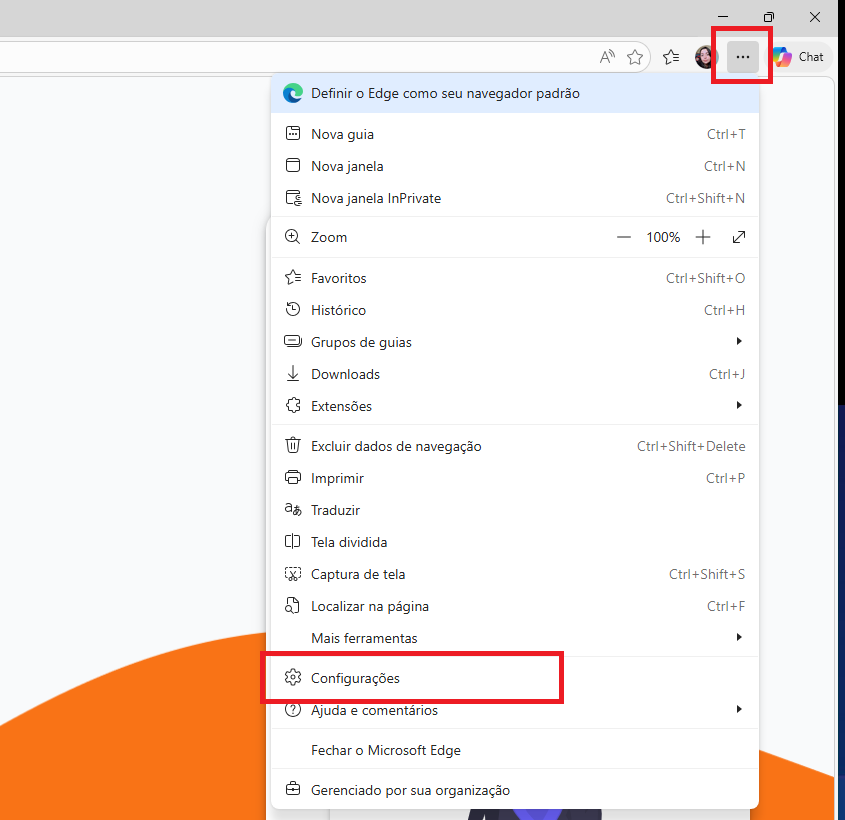Expand the Extensões submenu arrow
The image size is (845, 820).
[x=739, y=405]
